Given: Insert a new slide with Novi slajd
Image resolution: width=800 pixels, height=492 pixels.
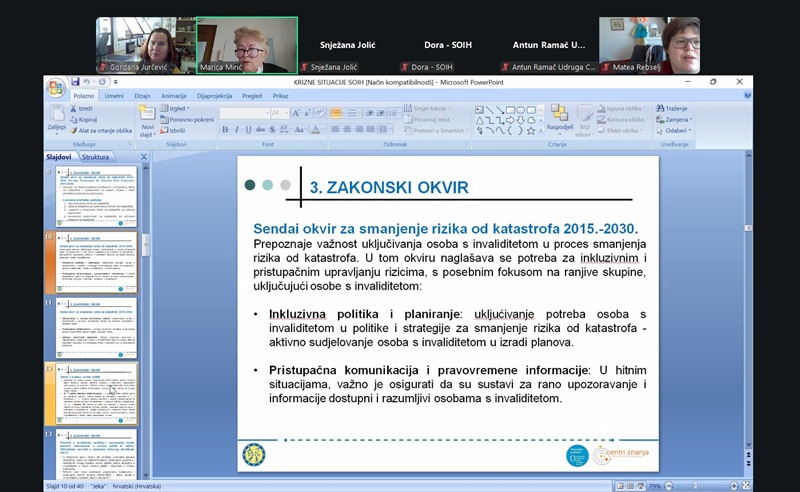Looking at the screenshot, I should [x=148, y=119].
